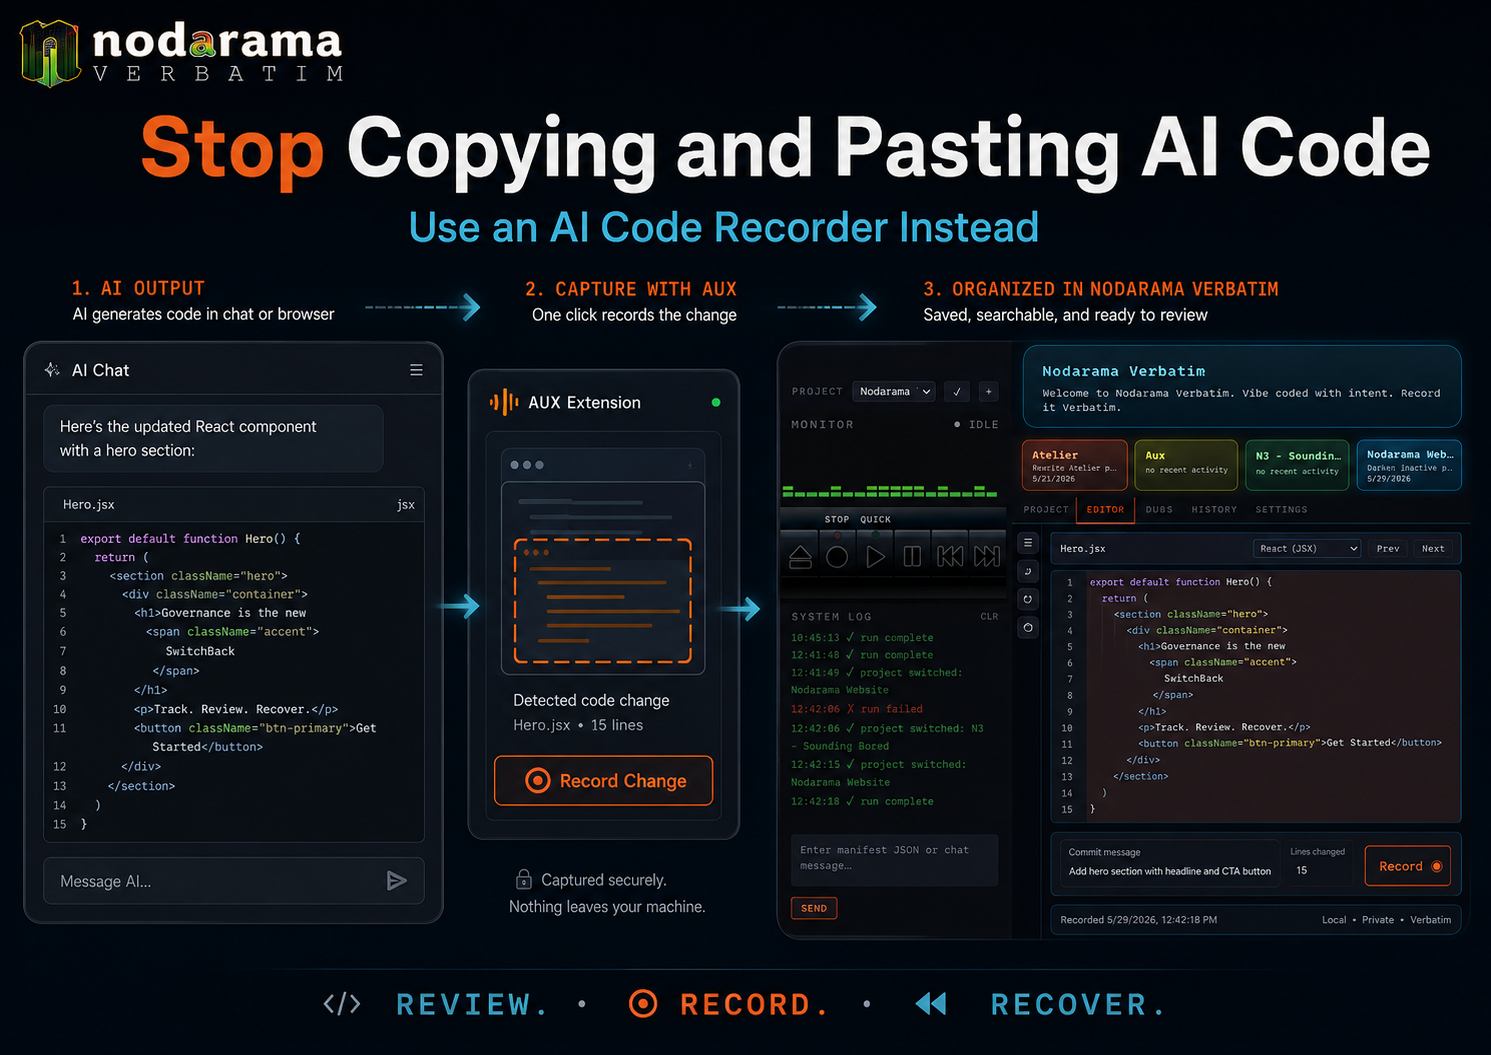Click the '12:42:06 run failed' log row
This screenshot has height=1055, width=1491.
point(857,709)
